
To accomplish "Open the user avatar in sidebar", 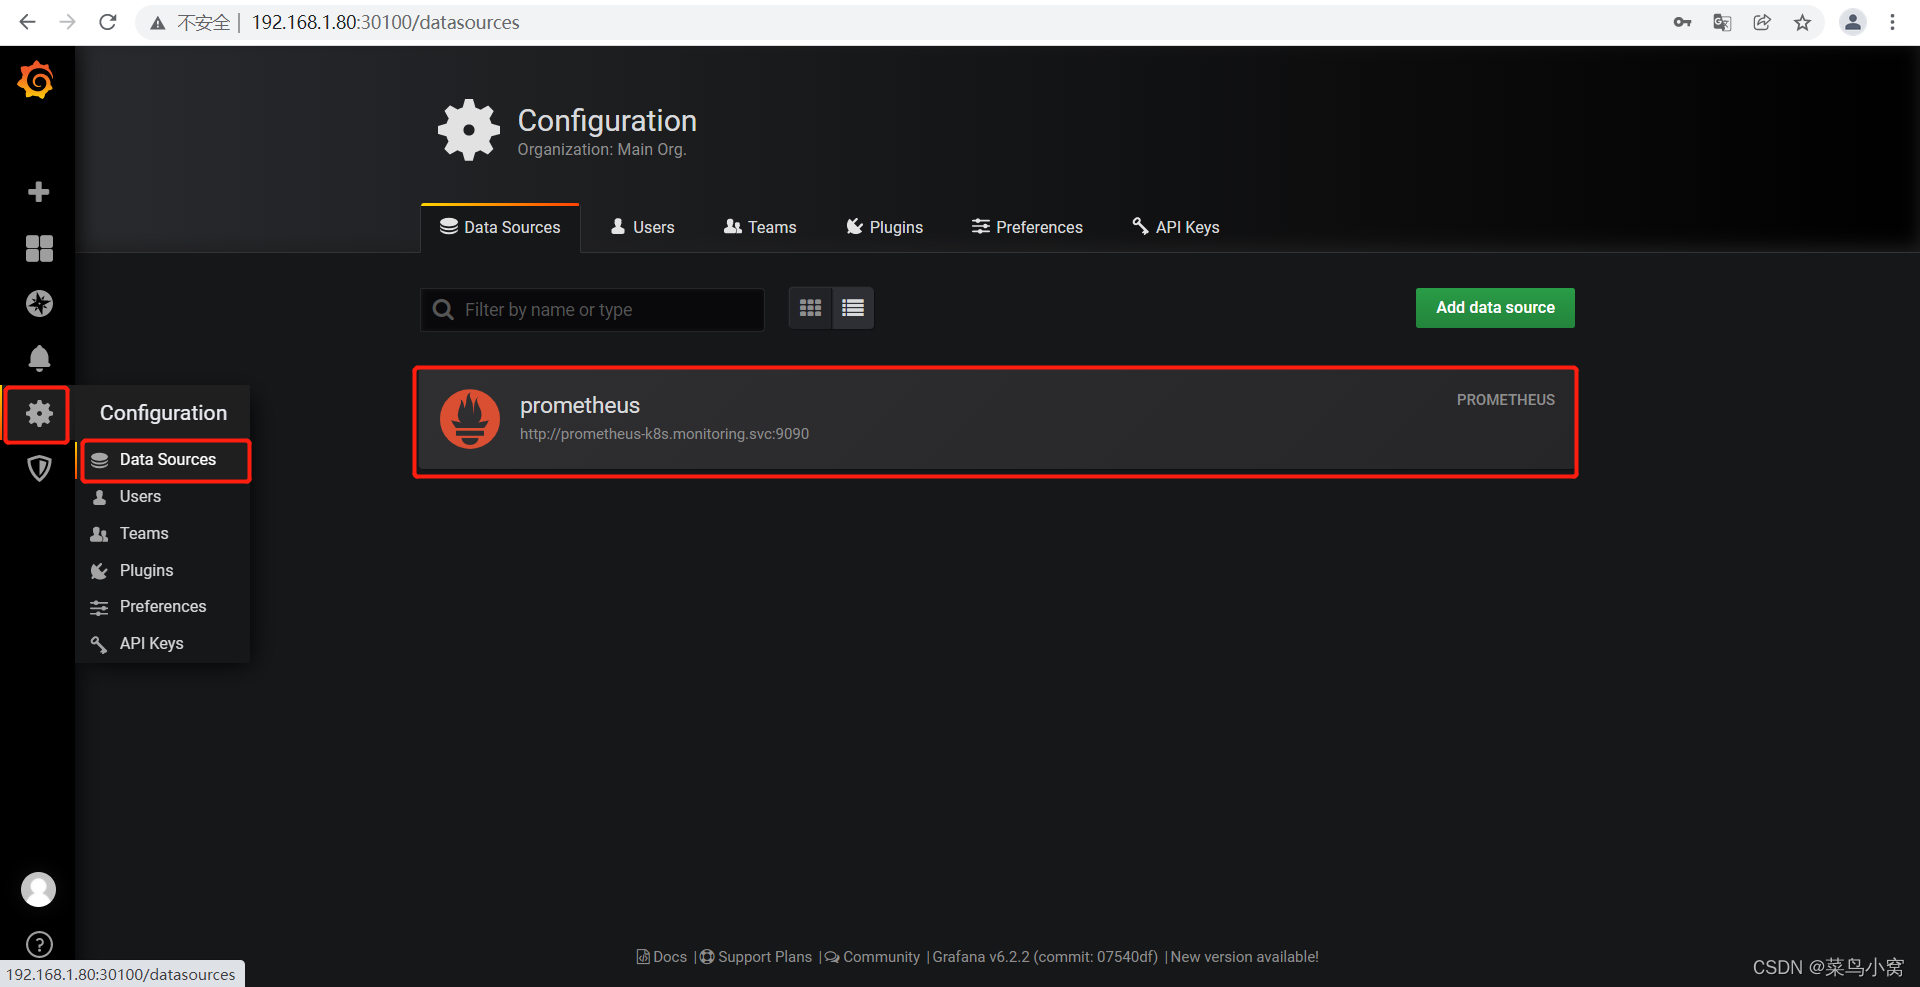I will pos(39,889).
